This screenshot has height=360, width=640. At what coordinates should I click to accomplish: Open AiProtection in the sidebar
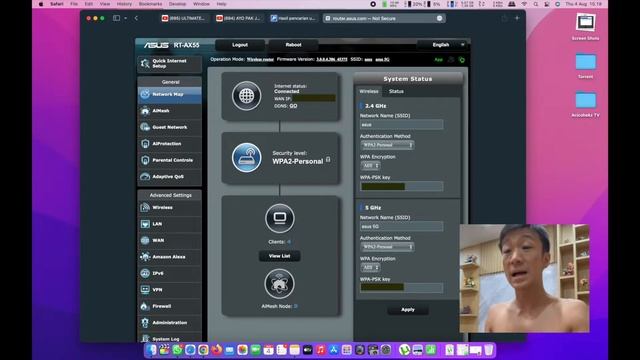[x=169, y=144]
